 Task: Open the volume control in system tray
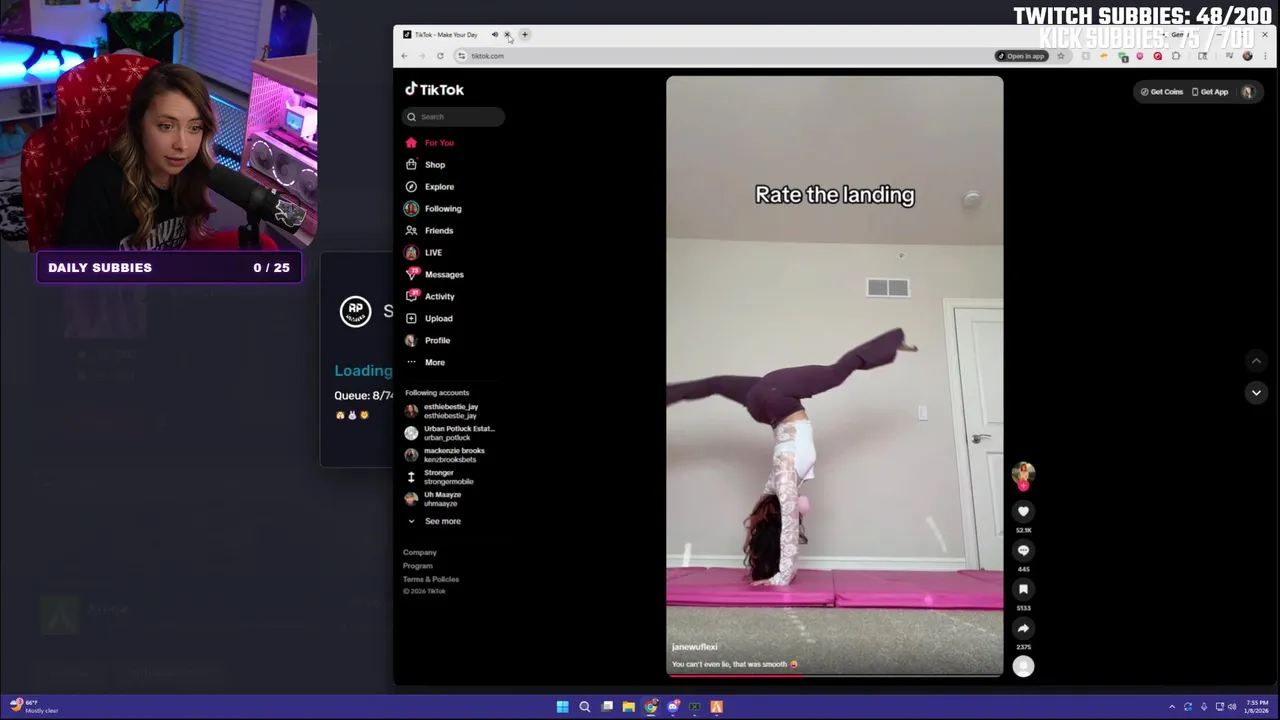coord(1232,707)
